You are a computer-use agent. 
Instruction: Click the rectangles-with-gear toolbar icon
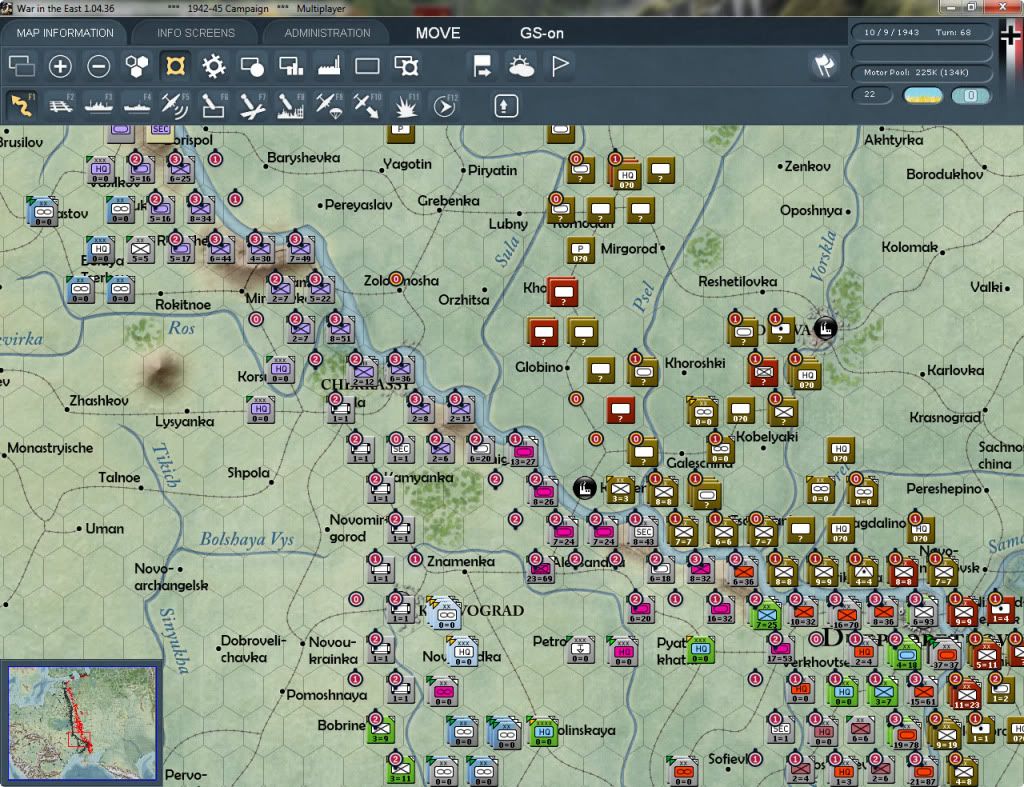[x=406, y=66]
